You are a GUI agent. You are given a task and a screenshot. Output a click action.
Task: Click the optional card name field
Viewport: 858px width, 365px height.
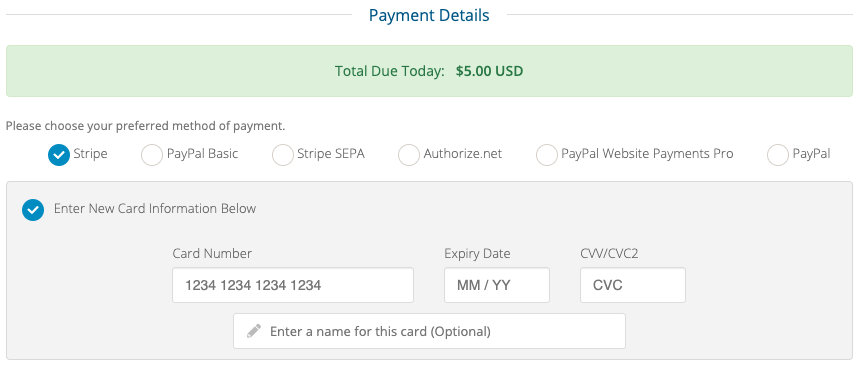430,331
